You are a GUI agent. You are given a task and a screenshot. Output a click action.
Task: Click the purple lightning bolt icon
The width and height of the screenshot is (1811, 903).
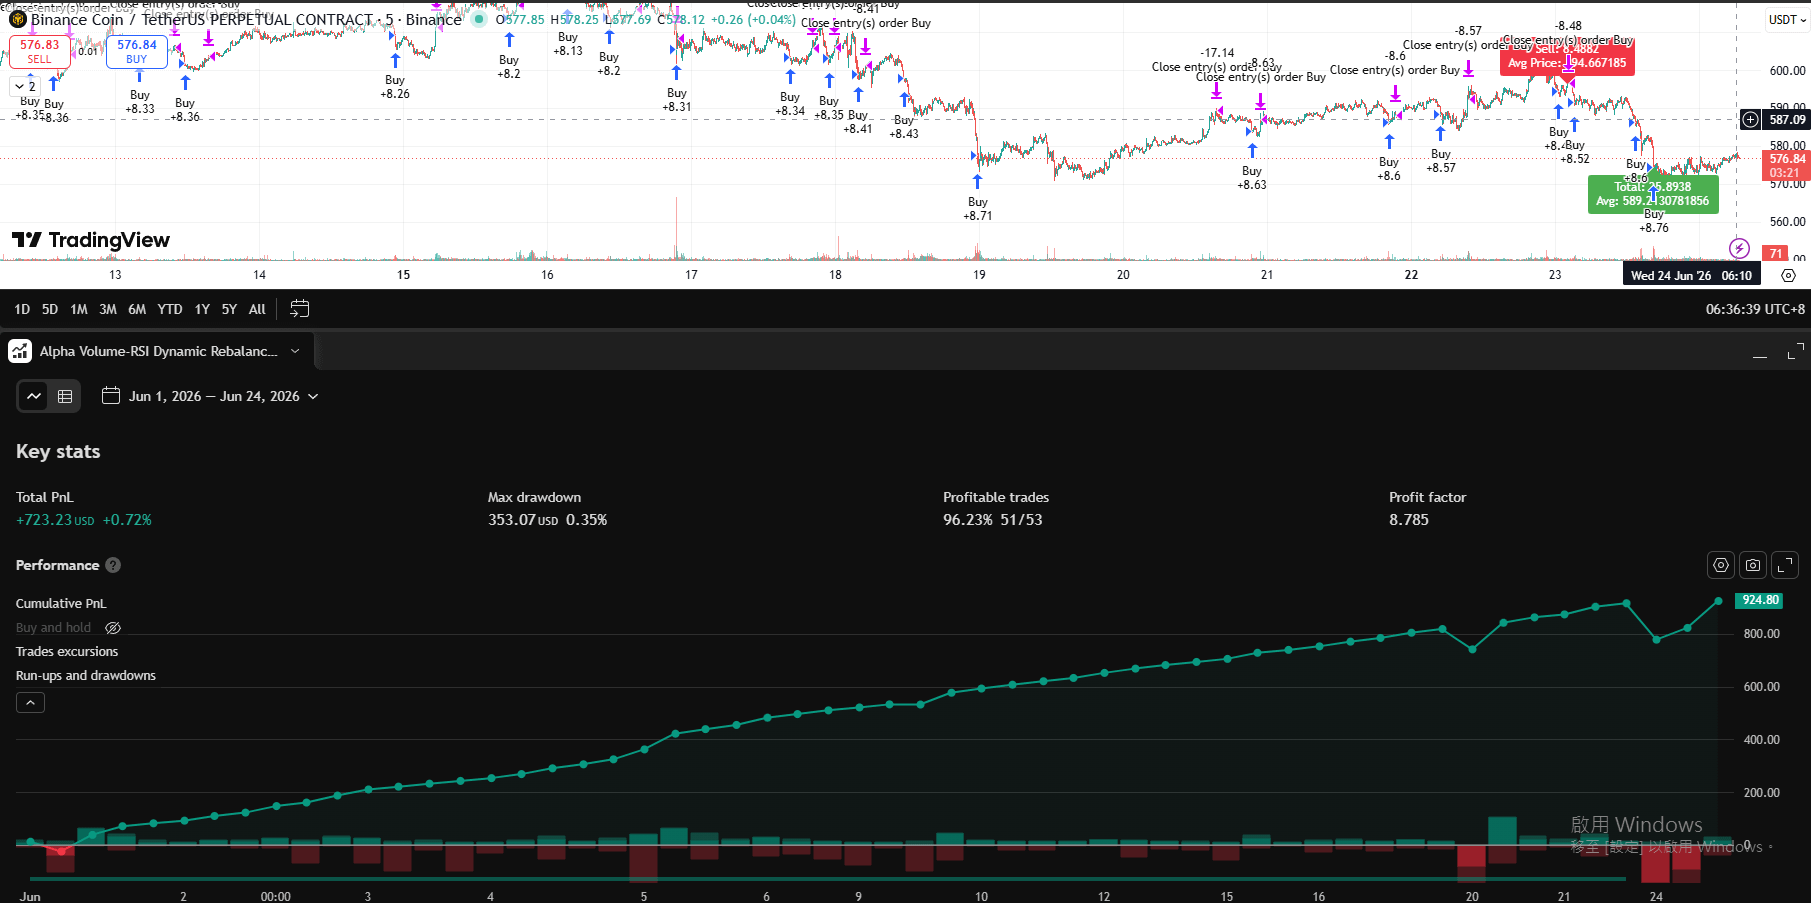pyautogui.click(x=1739, y=248)
